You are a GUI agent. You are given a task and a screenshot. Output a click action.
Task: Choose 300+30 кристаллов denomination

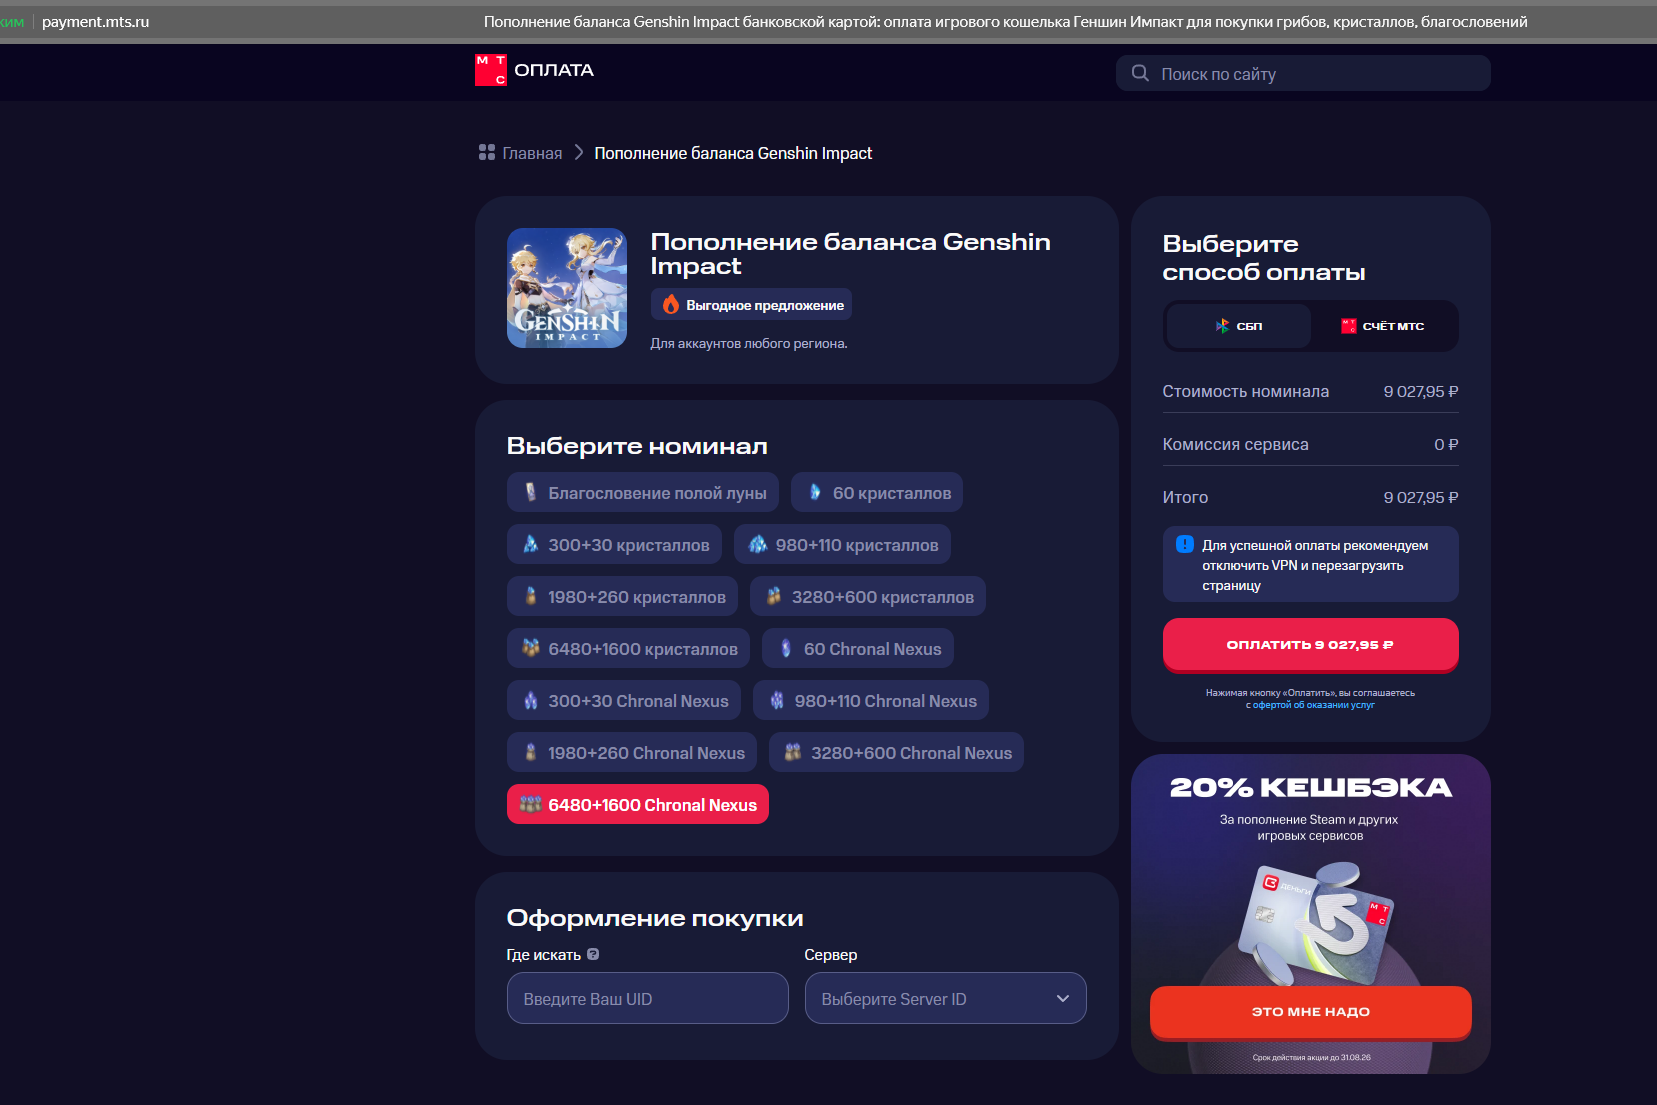pos(614,544)
